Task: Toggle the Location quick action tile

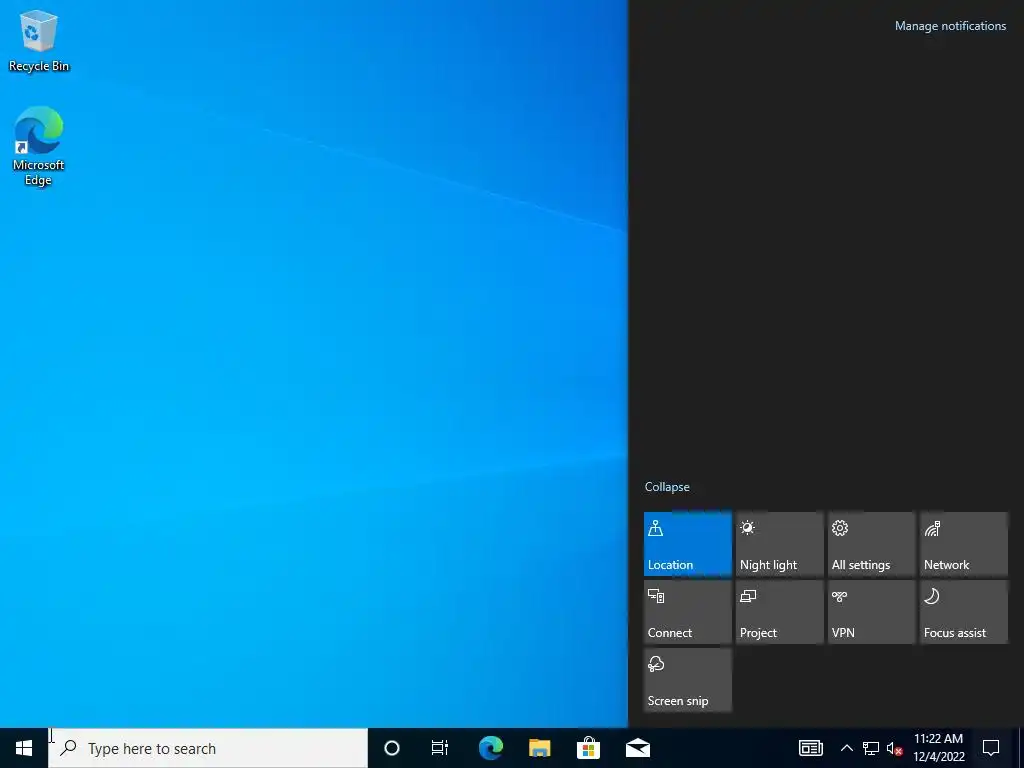Action: (x=688, y=544)
